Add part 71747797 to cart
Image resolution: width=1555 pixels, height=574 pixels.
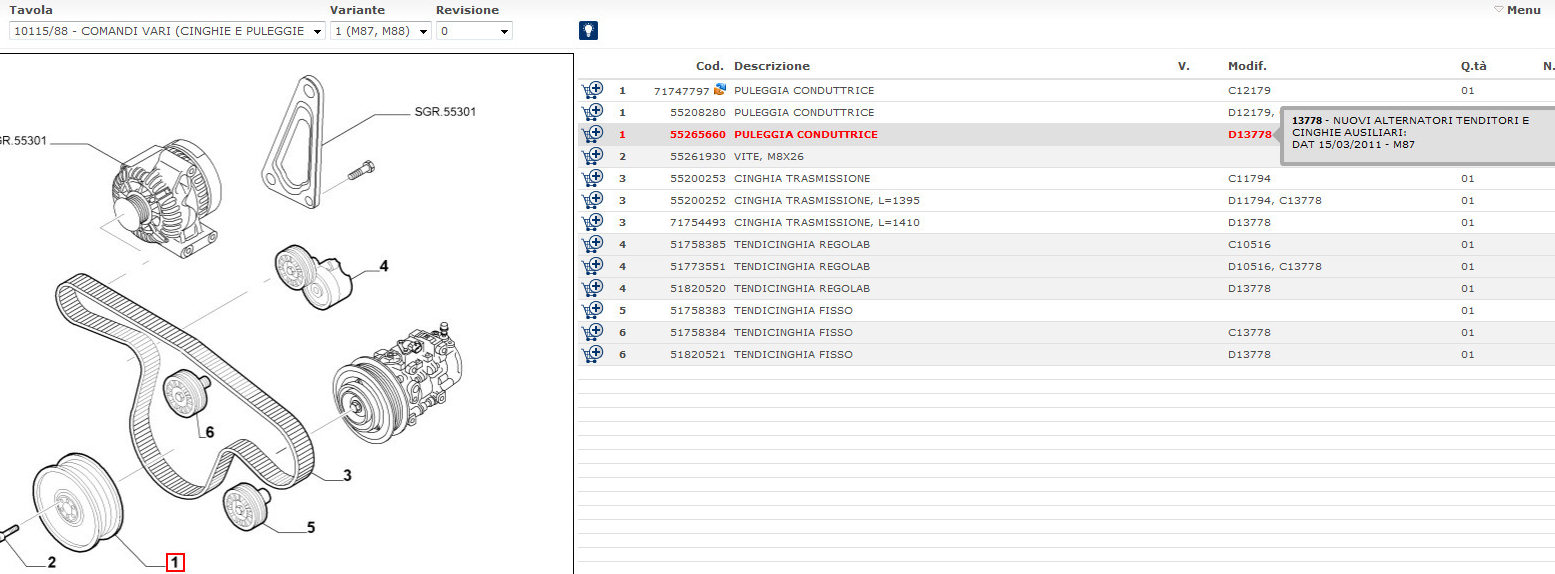click(x=592, y=90)
